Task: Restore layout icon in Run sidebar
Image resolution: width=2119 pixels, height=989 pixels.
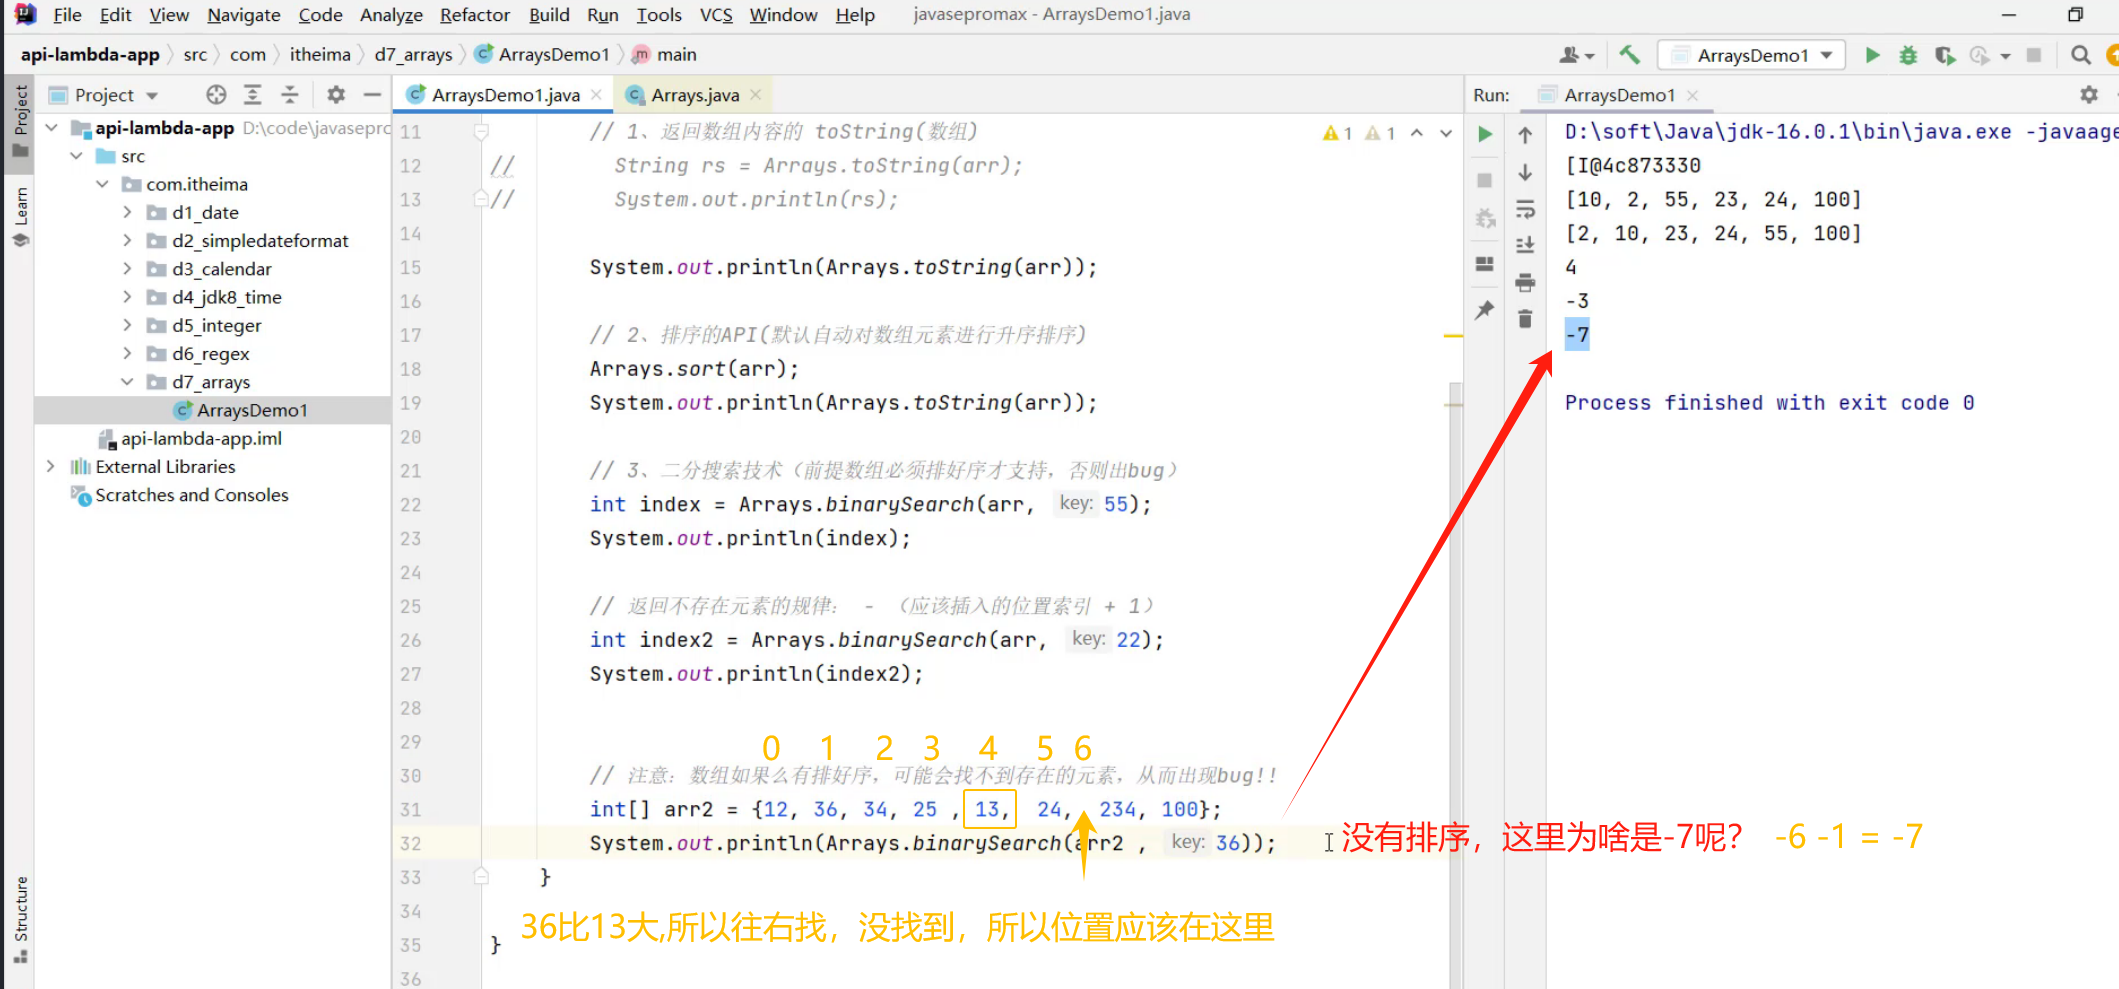Action: pos(1485,264)
